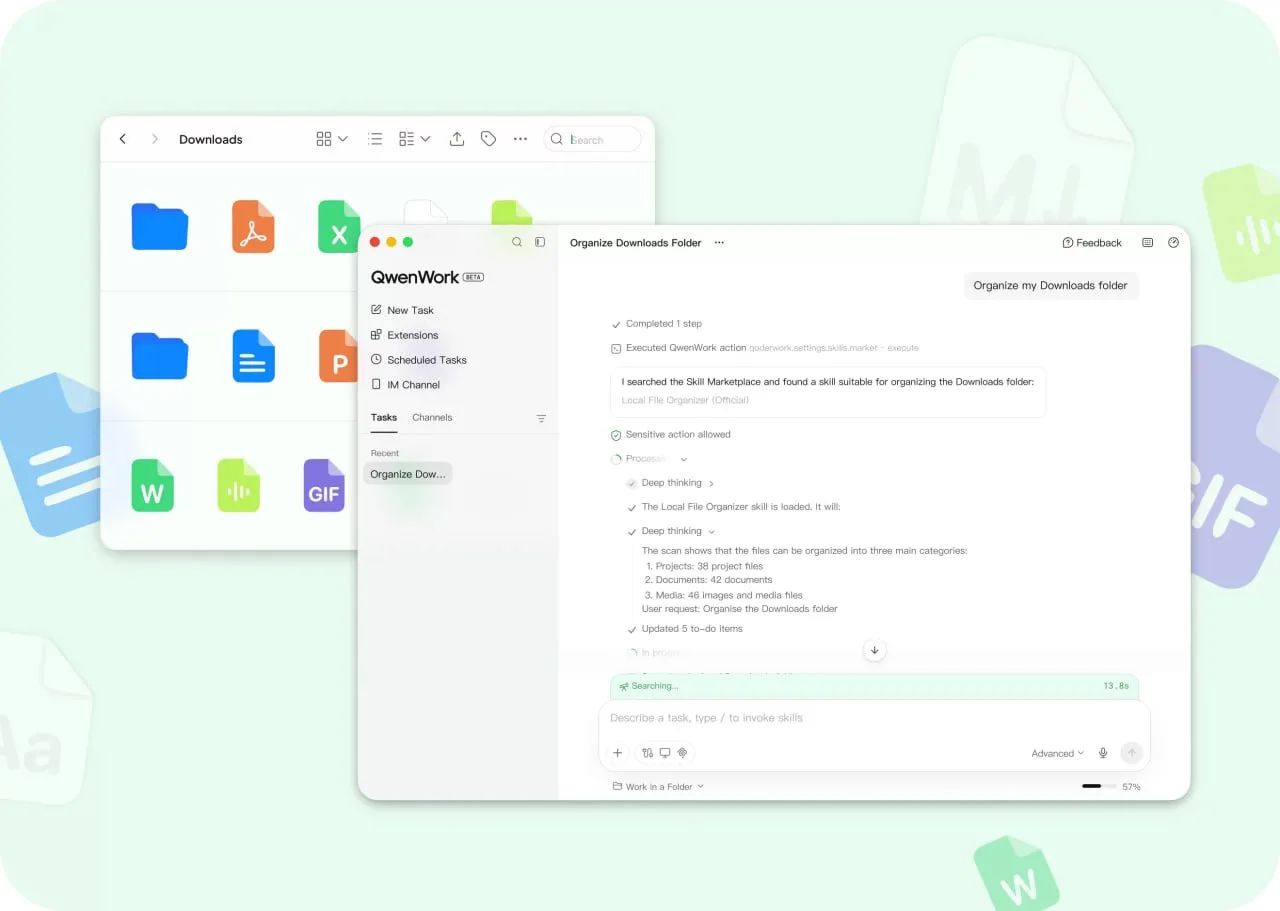Click the monitor screen icon in input box
Viewport: 1280px width, 911px height.
tap(665, 753)
